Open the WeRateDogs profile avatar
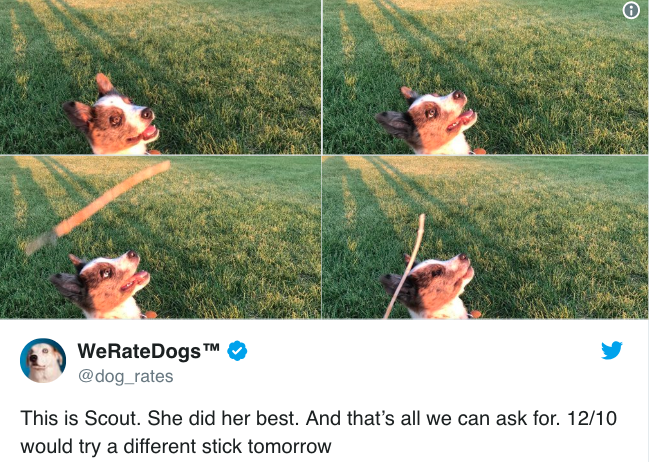 [x=43, y=360]
